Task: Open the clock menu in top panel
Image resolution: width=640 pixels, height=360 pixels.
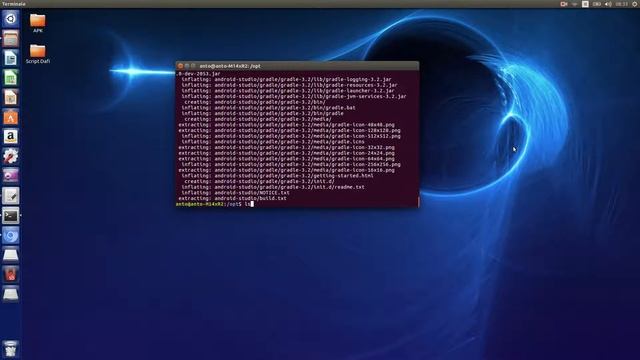Action: [622, 4]
